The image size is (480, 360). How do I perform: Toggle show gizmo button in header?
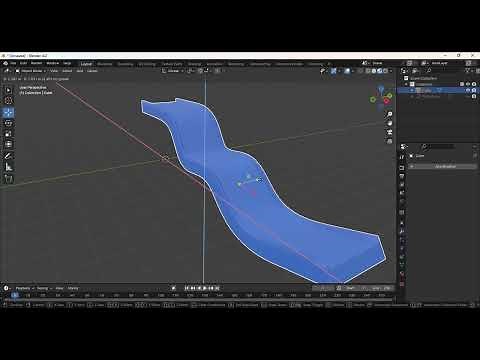[334, 71]
